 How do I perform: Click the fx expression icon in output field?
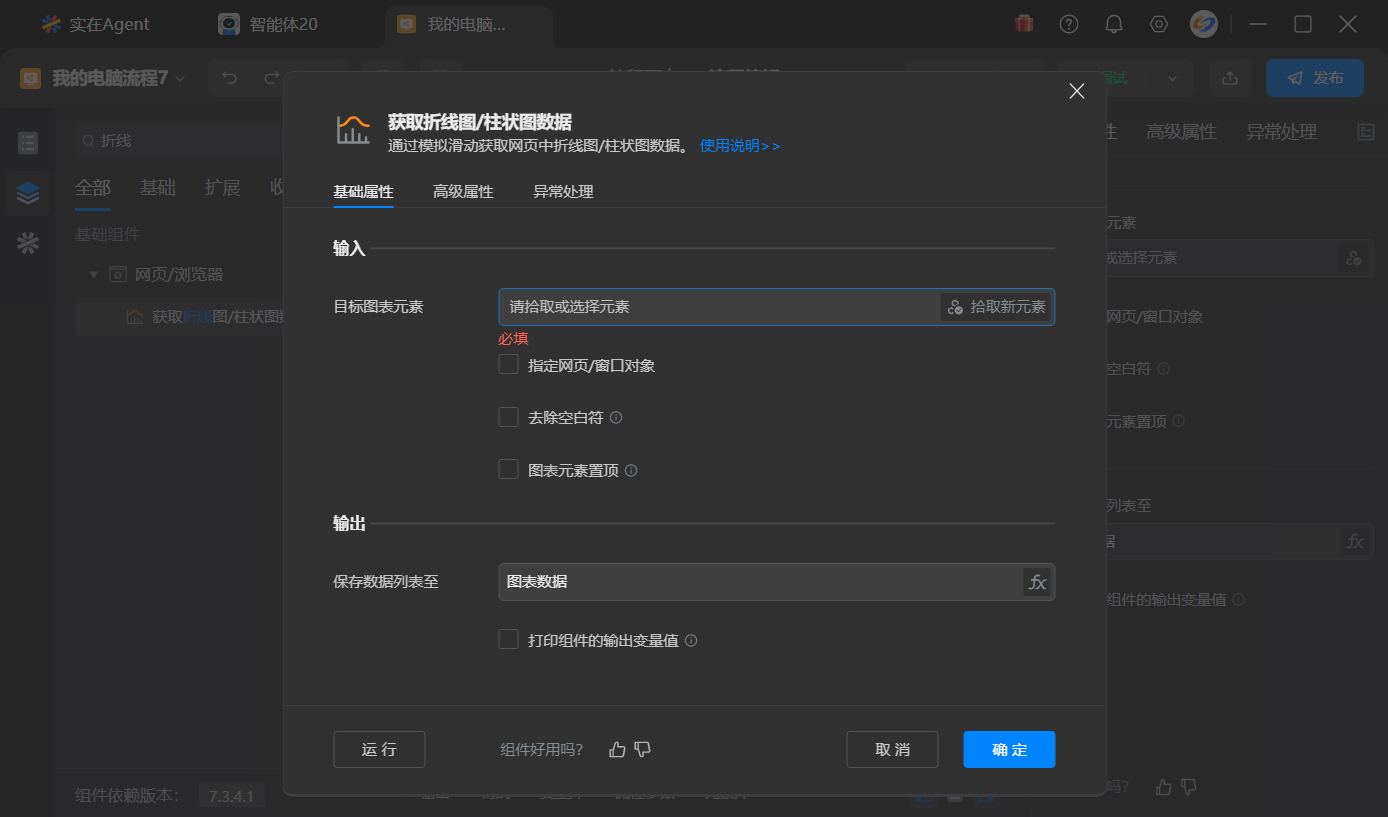pos(1037,582)
